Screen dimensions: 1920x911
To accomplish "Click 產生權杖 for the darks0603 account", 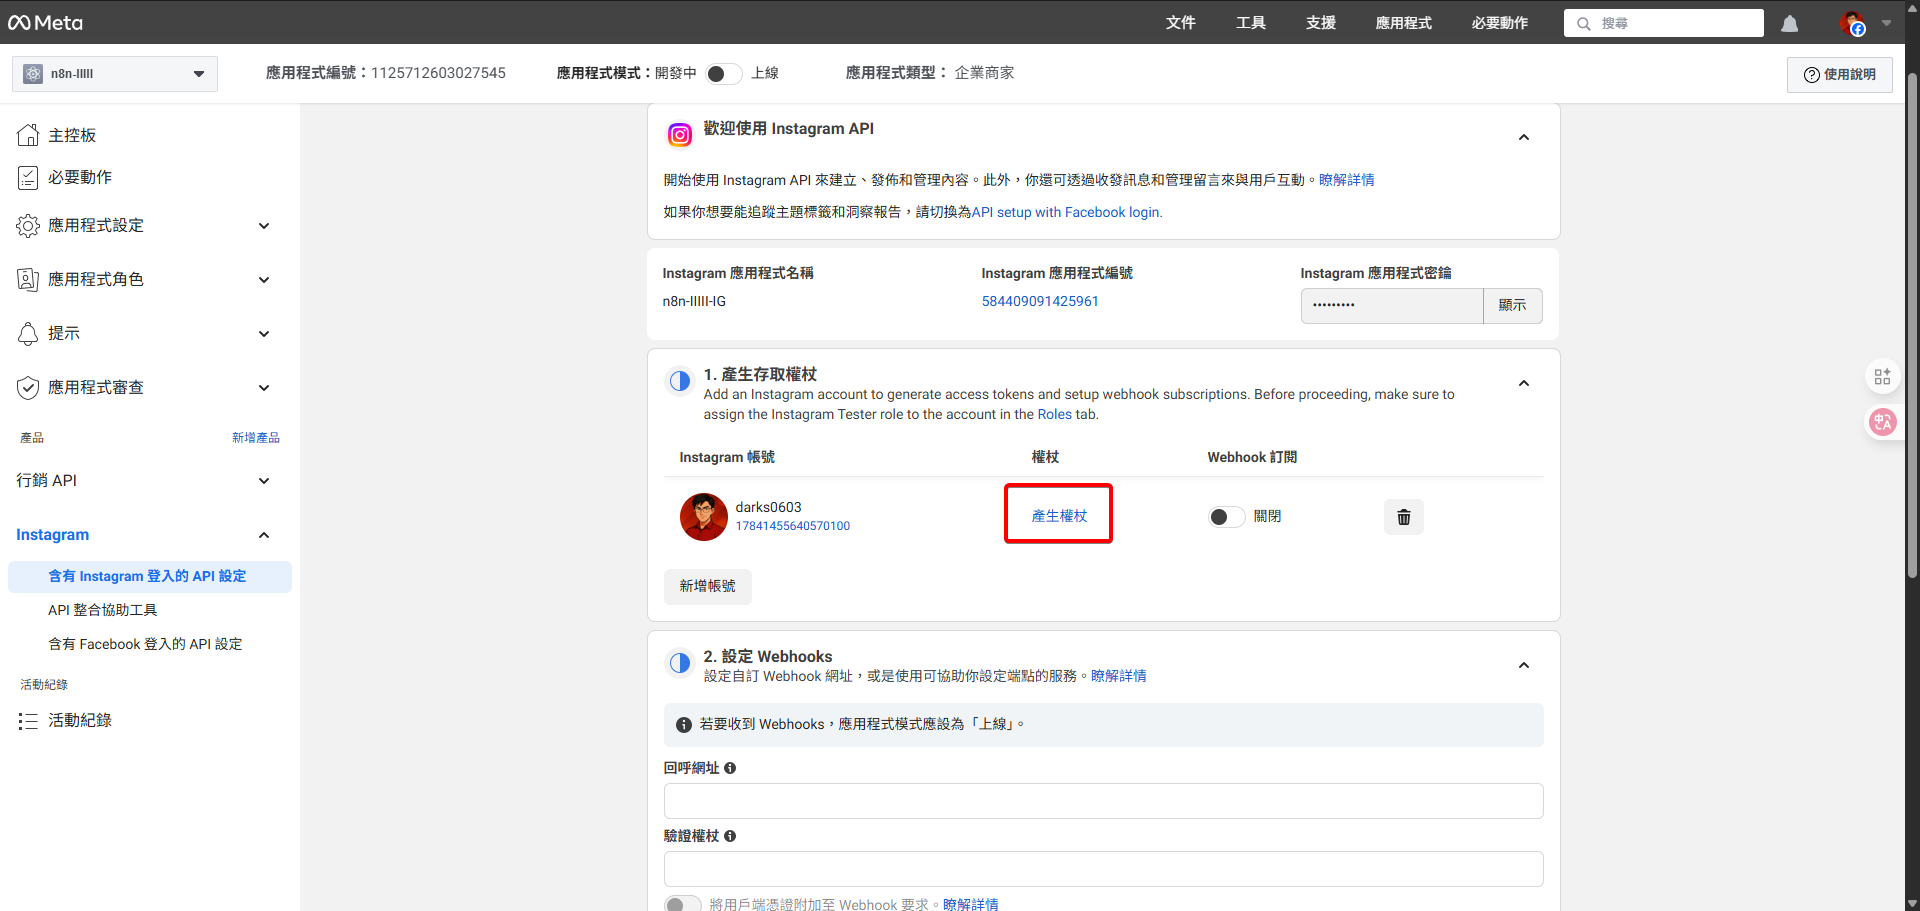I will [x=1058, y=515].
